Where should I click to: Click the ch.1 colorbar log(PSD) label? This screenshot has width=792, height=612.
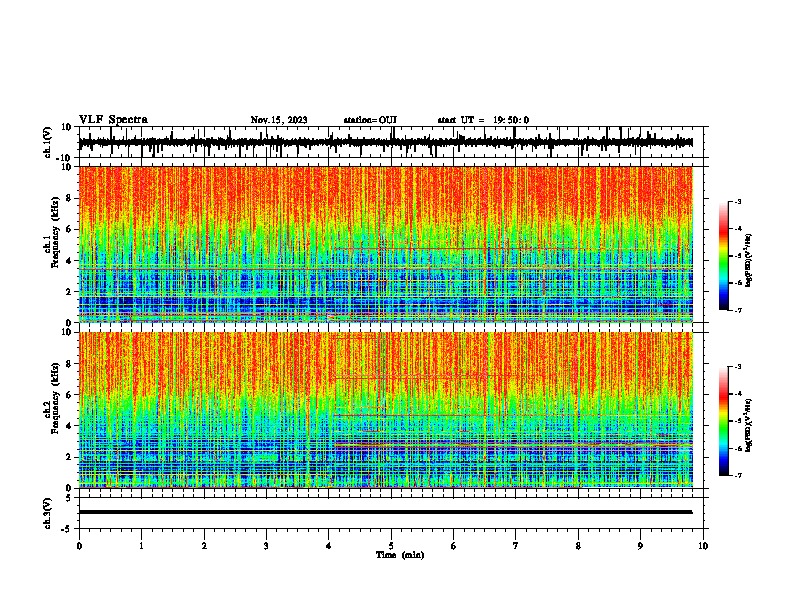(749, 260)
